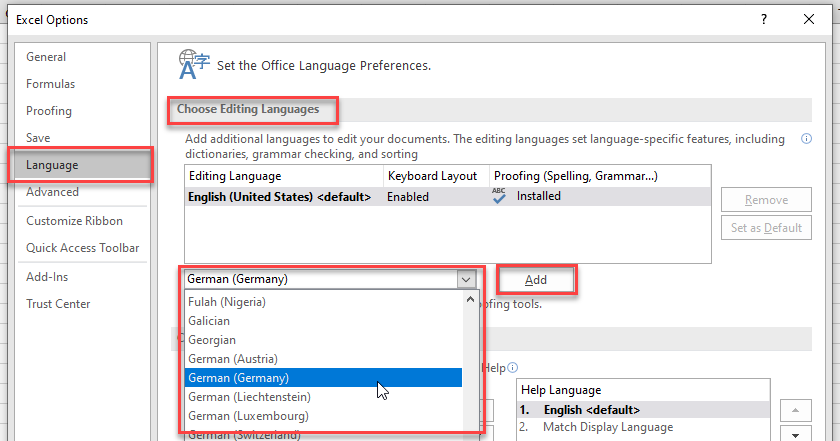840x441 pixels.
Task: Click the Proofing column header
Action: point(600,176)
